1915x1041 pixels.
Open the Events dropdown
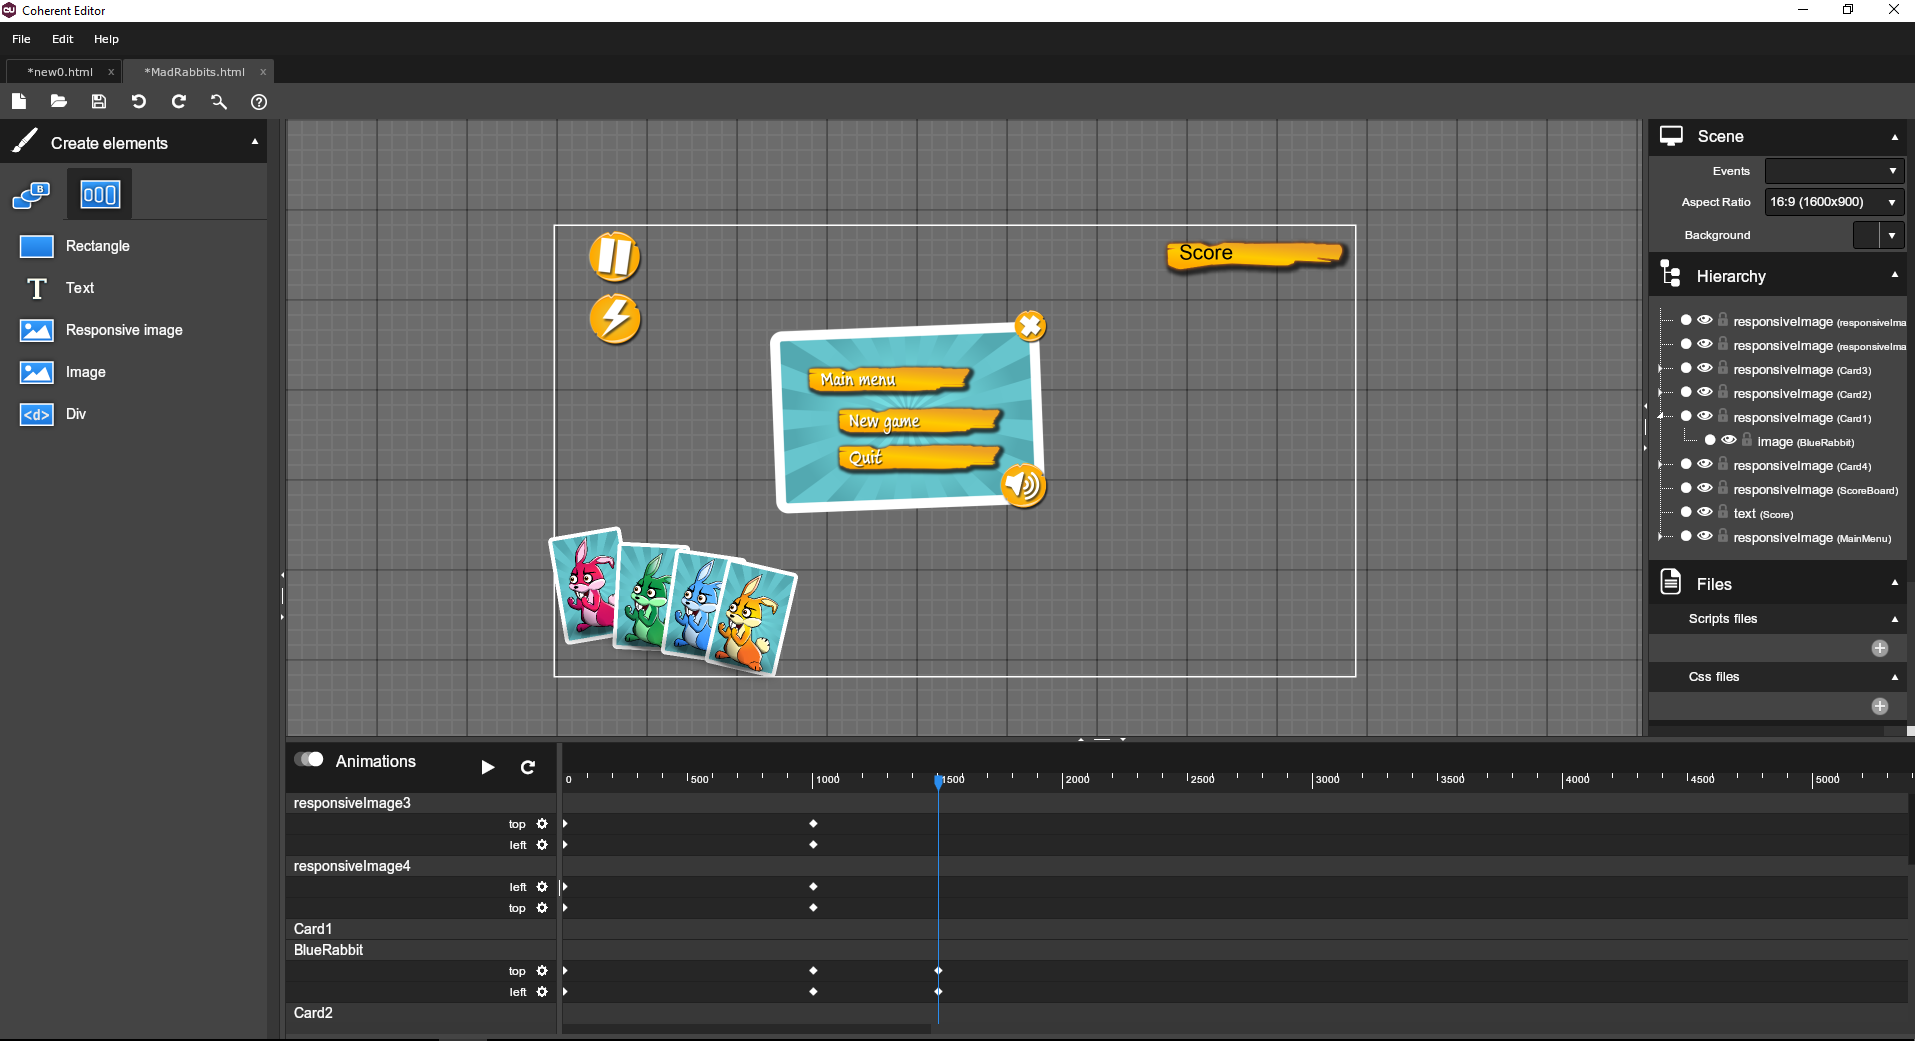[x=1833, y=171]
